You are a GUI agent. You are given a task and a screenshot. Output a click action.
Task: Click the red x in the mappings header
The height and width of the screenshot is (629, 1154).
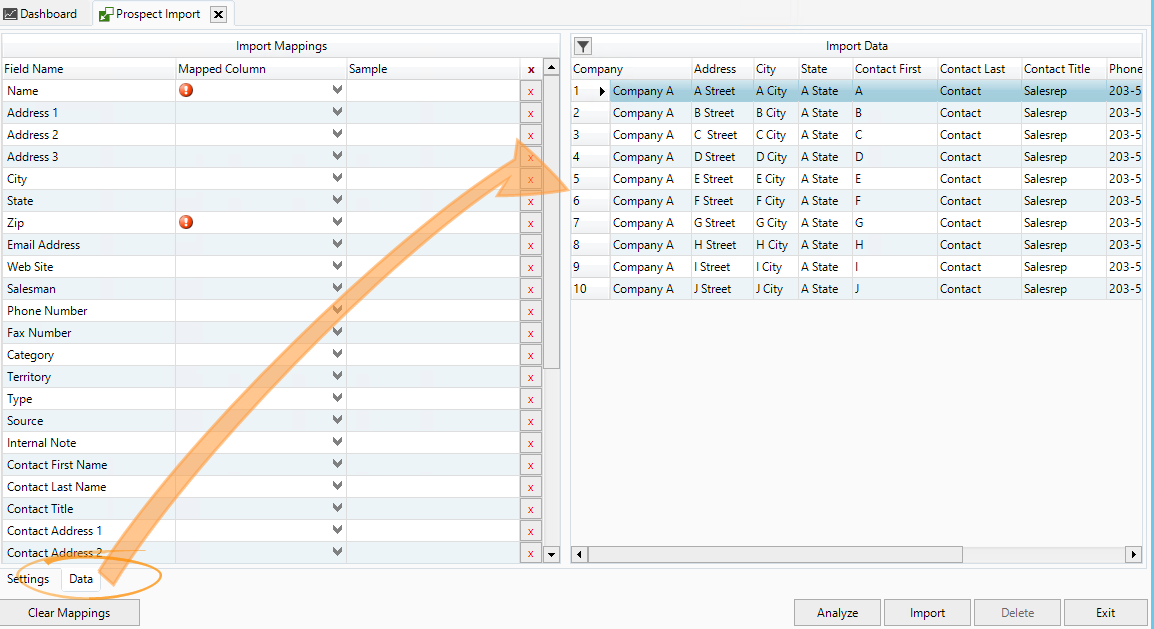point(530,69)
